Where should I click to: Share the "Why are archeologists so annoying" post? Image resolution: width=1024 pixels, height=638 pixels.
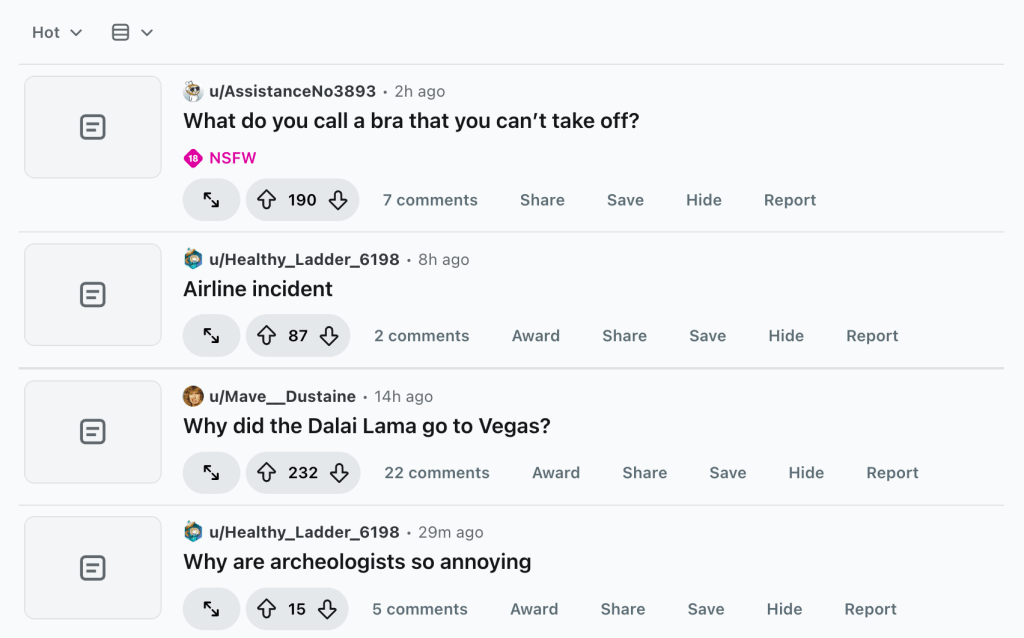tap(622, 609)
